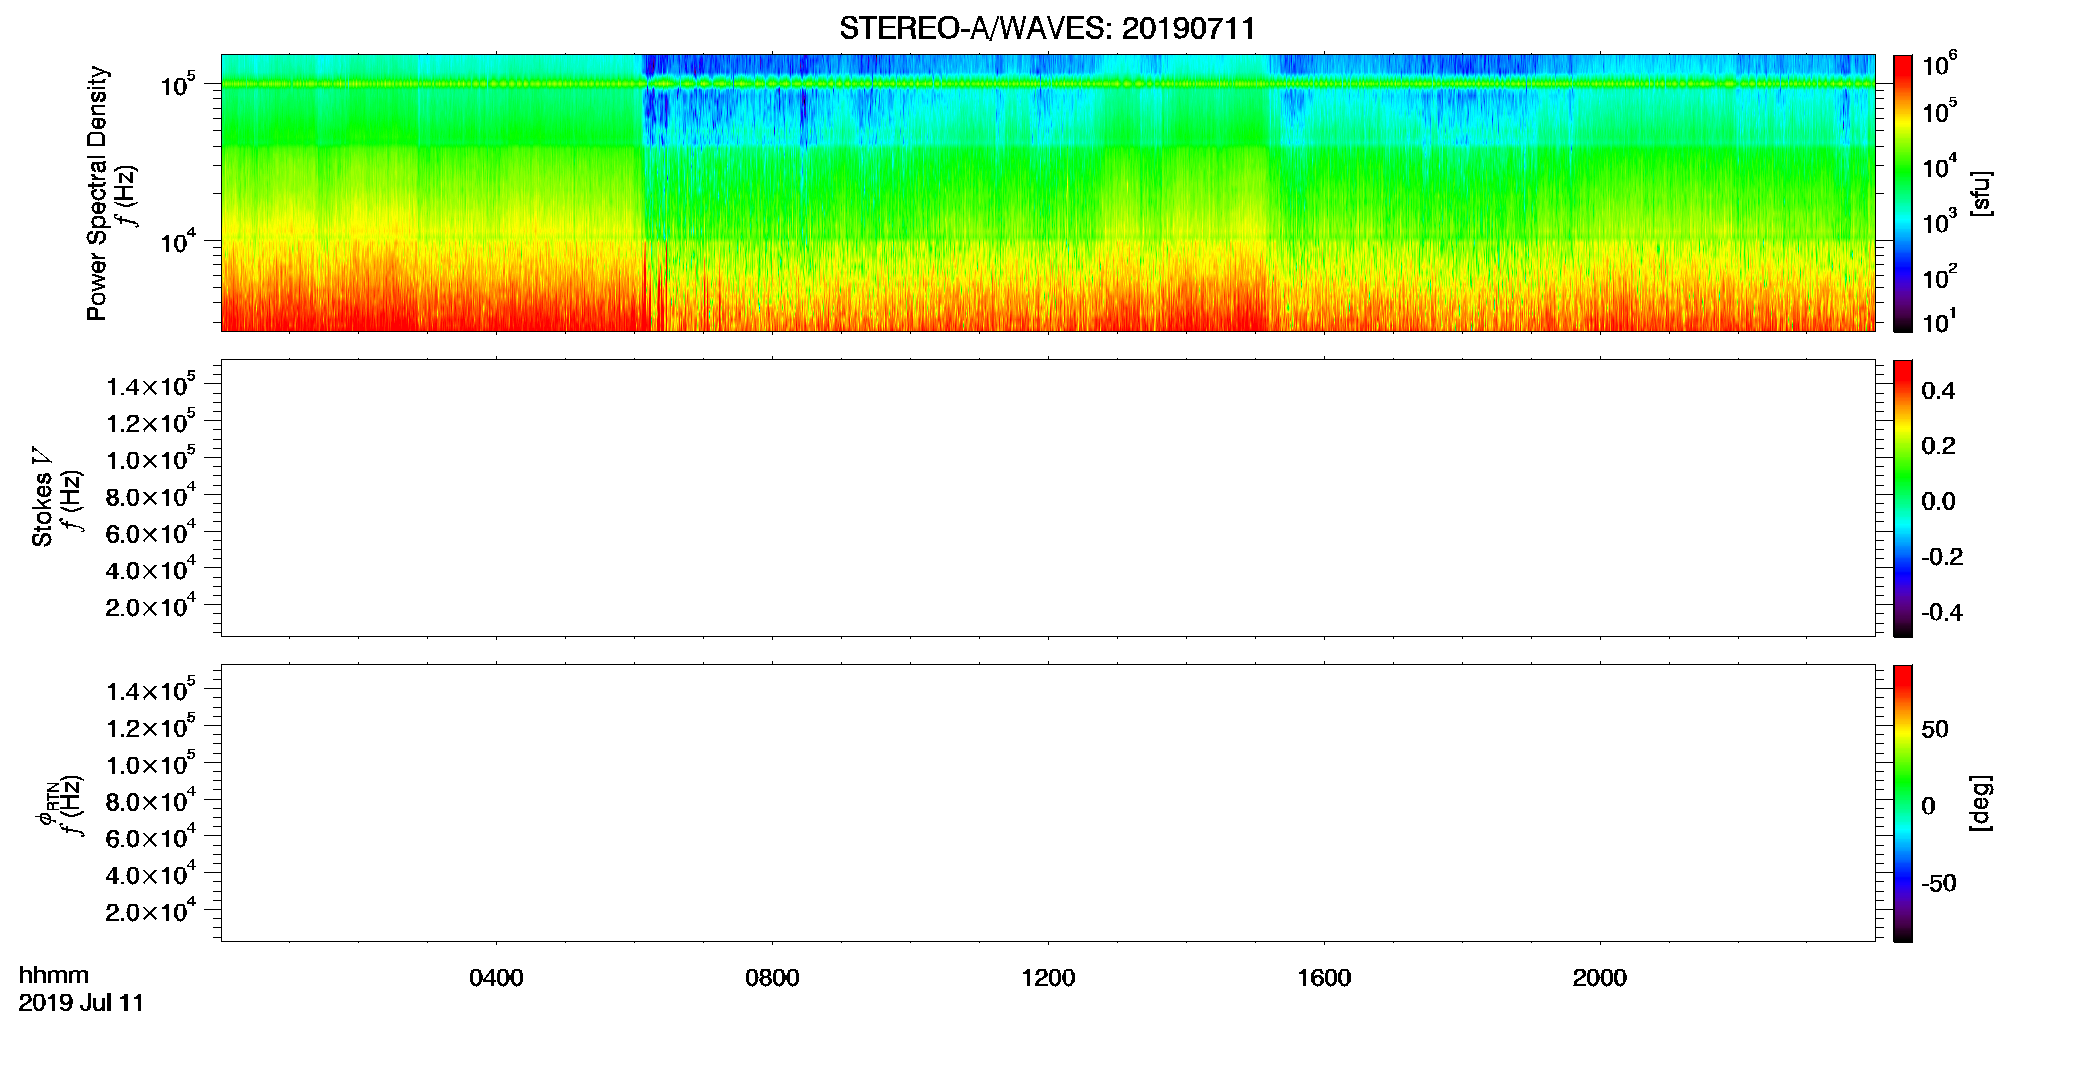Click the 1200 time axis label
2096x1080 pixels.
(x=1048, y=978)
